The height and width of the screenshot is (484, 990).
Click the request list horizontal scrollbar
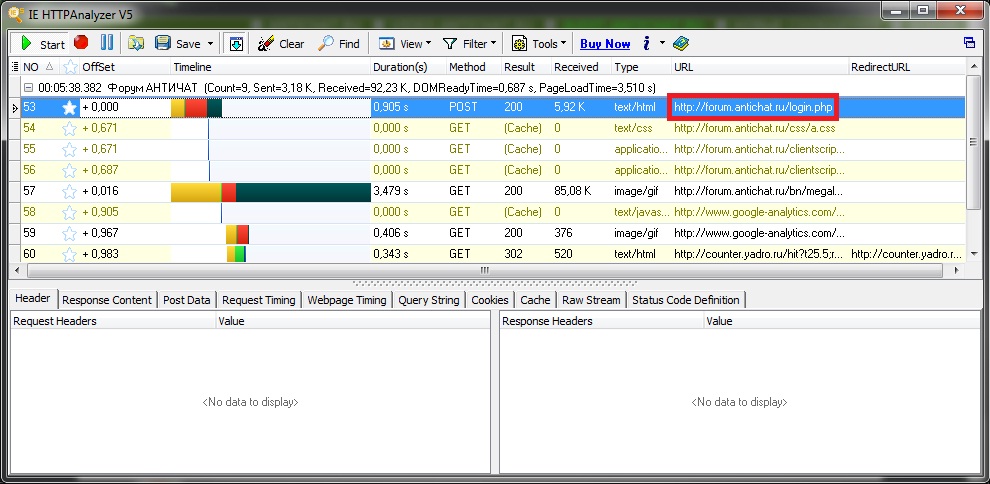(484, 270)
